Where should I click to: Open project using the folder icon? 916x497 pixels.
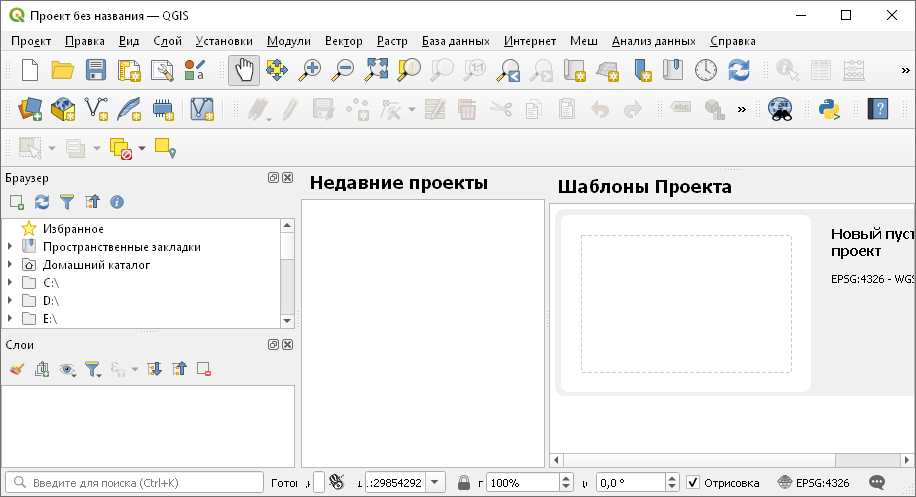pos(63,70)
